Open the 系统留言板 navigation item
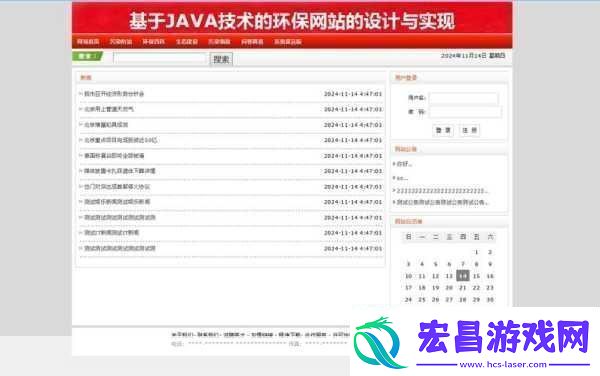This screenshot has height=376, width=600. tap(288, 42)
